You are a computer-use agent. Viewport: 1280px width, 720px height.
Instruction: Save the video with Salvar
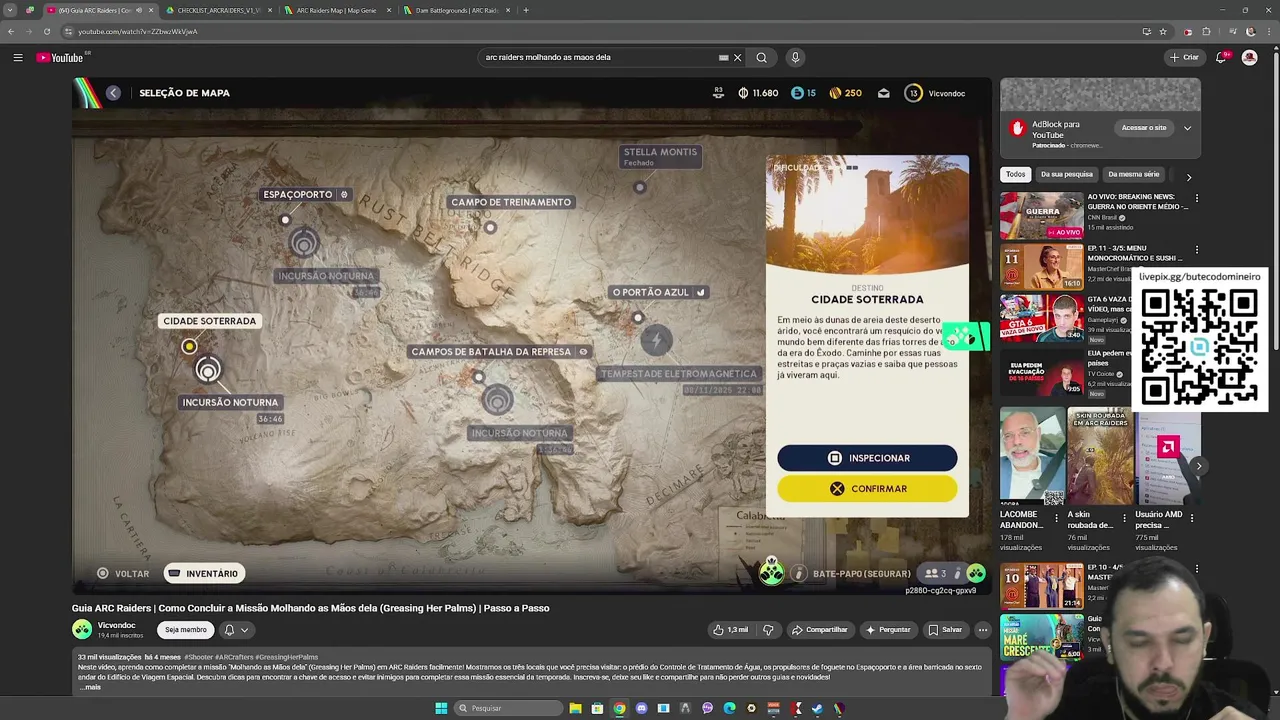click(x=944, y=630)
